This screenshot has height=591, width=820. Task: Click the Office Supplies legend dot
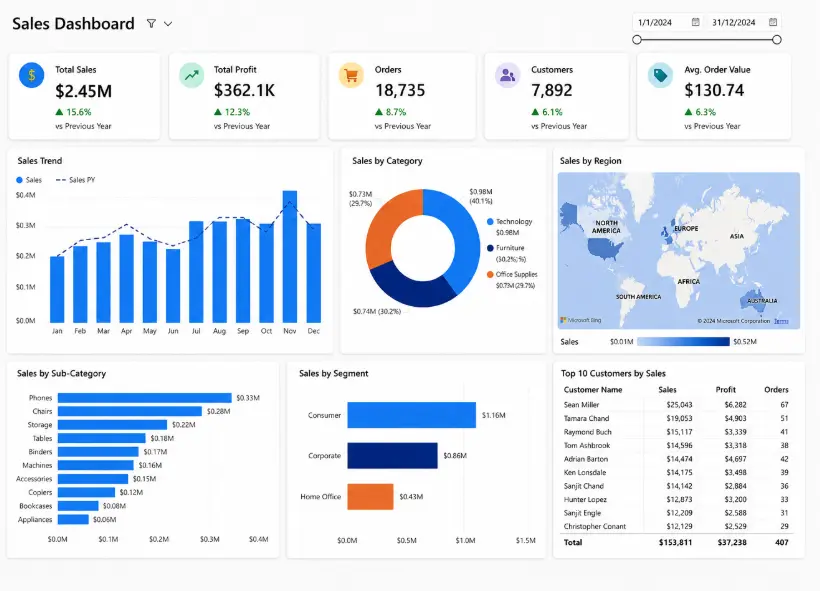pos(490,275)
